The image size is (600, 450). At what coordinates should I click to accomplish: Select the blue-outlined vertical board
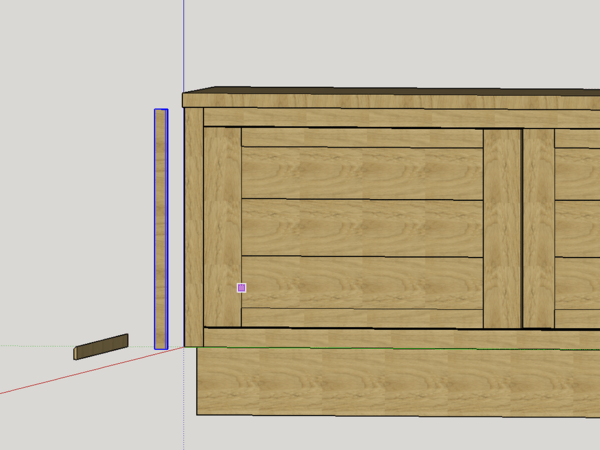click(160, 228)
